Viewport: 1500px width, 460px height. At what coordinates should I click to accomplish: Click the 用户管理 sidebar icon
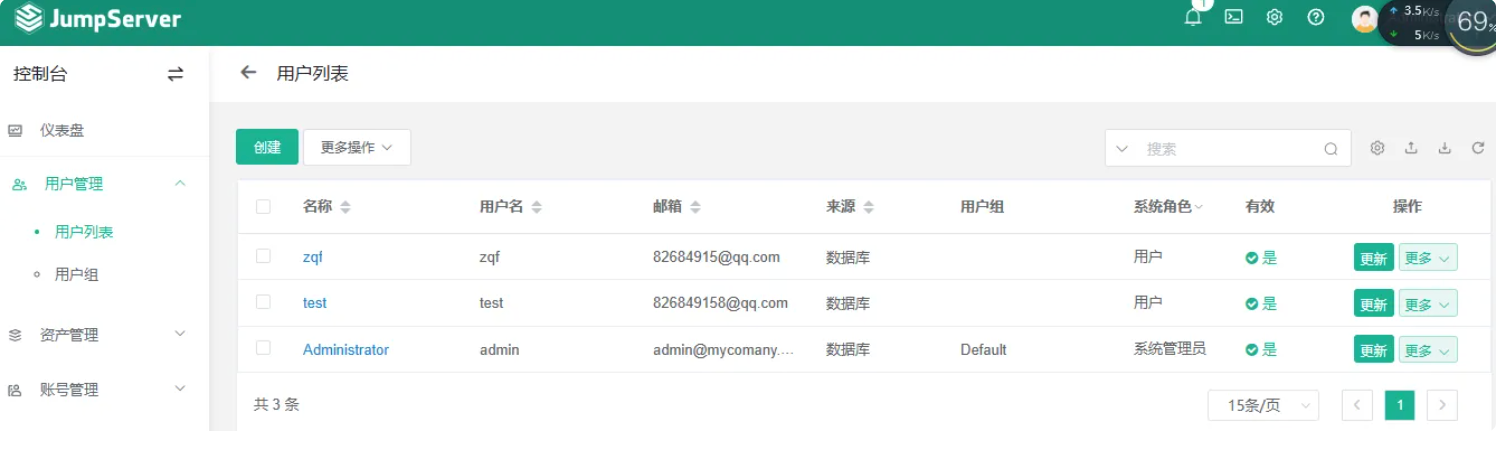coord(19,184)
